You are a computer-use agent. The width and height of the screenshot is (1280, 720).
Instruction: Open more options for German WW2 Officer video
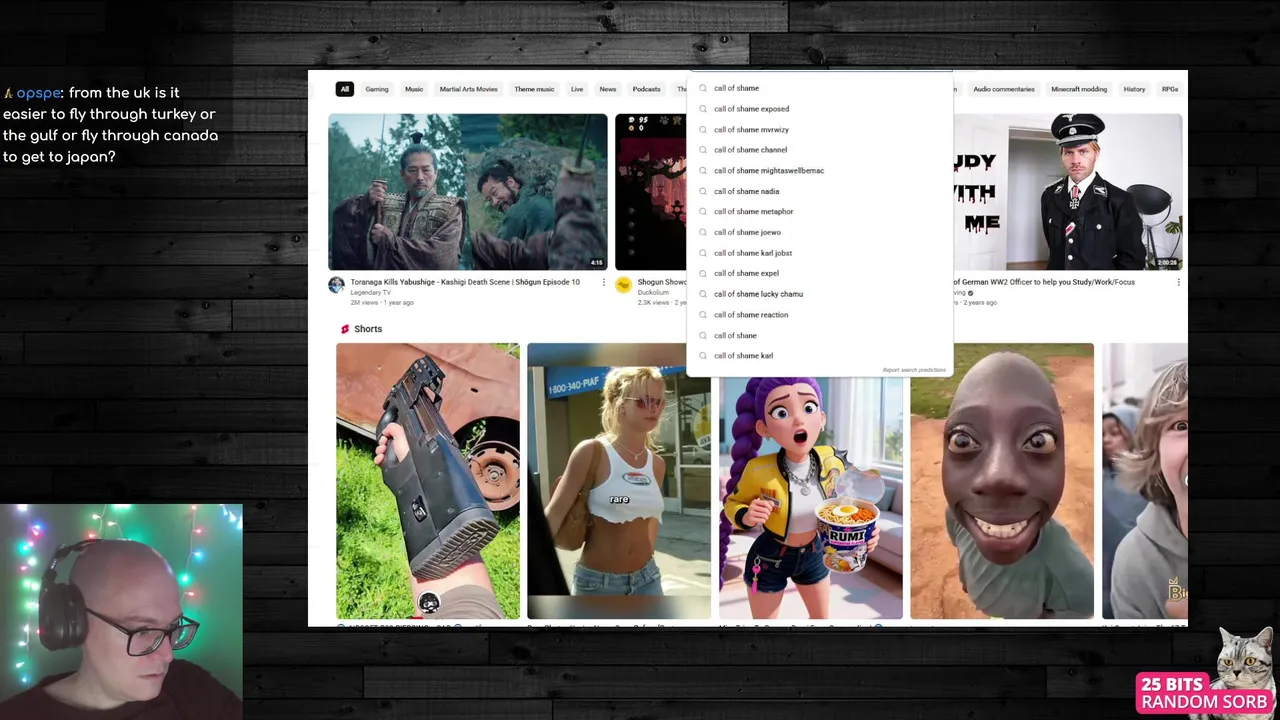click(1178, 282)
